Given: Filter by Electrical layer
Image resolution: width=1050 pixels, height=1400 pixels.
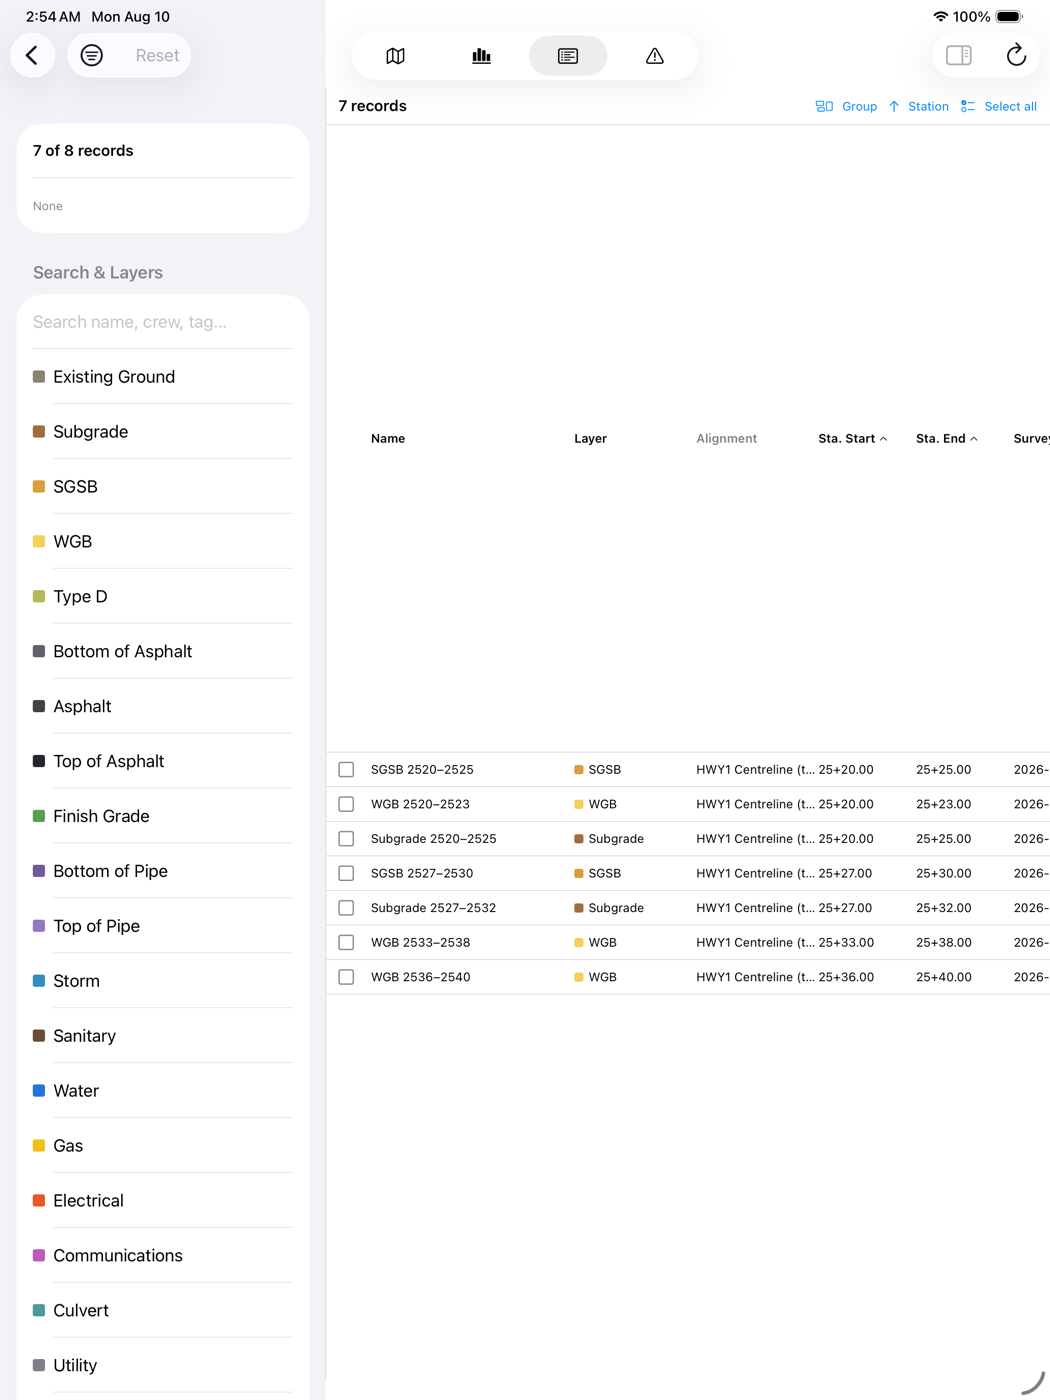Looking at the screenshot, I should click(x=163, y=1202).
